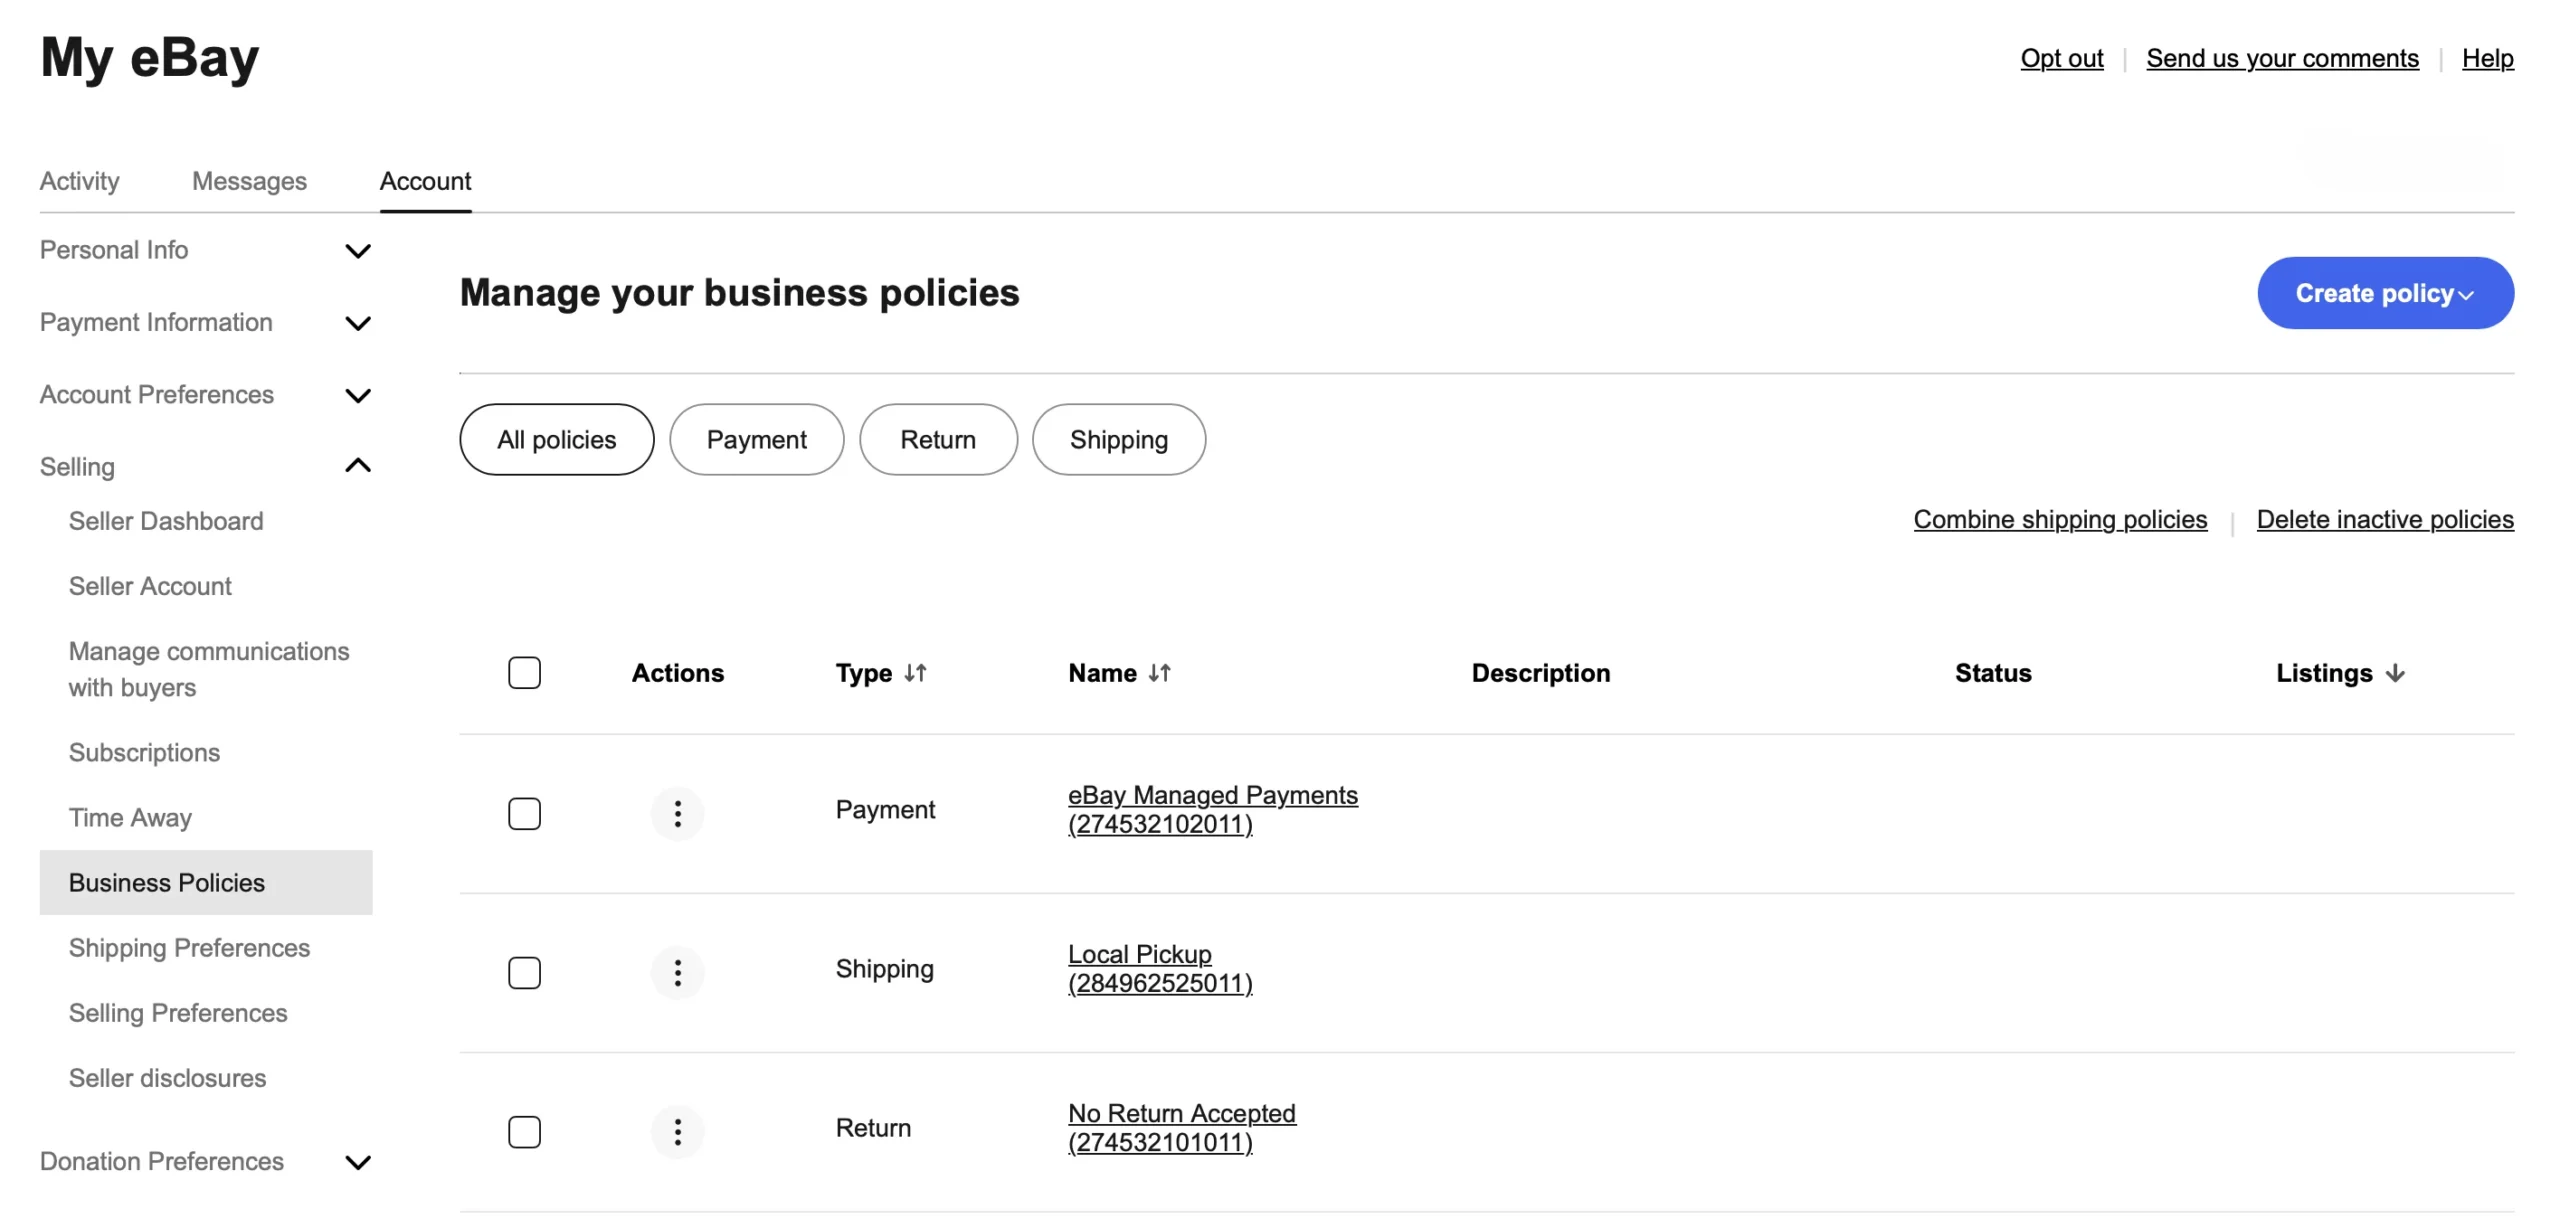
Task: Filter policies by Shipping
Action: [1118, 439]
